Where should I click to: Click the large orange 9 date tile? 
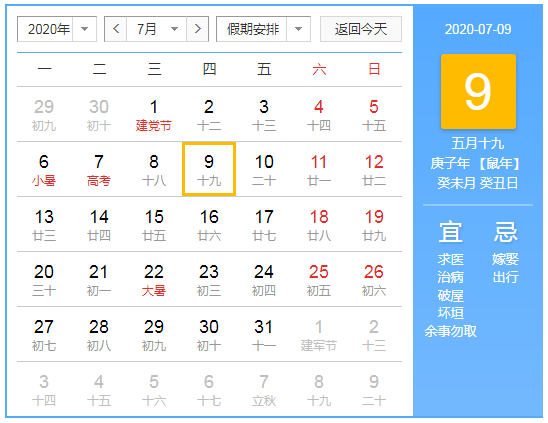point(478,91)
